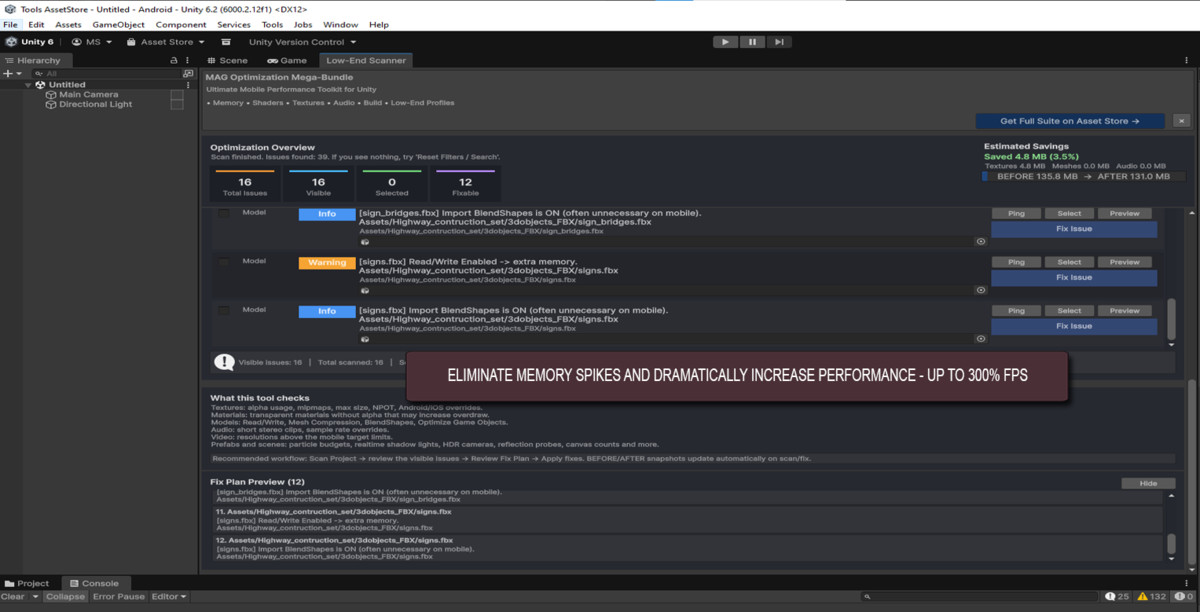Click the scrollbar thumb of the issues list
The width and height of the screenshot is (1200, 612).
tap(1172, 318)
